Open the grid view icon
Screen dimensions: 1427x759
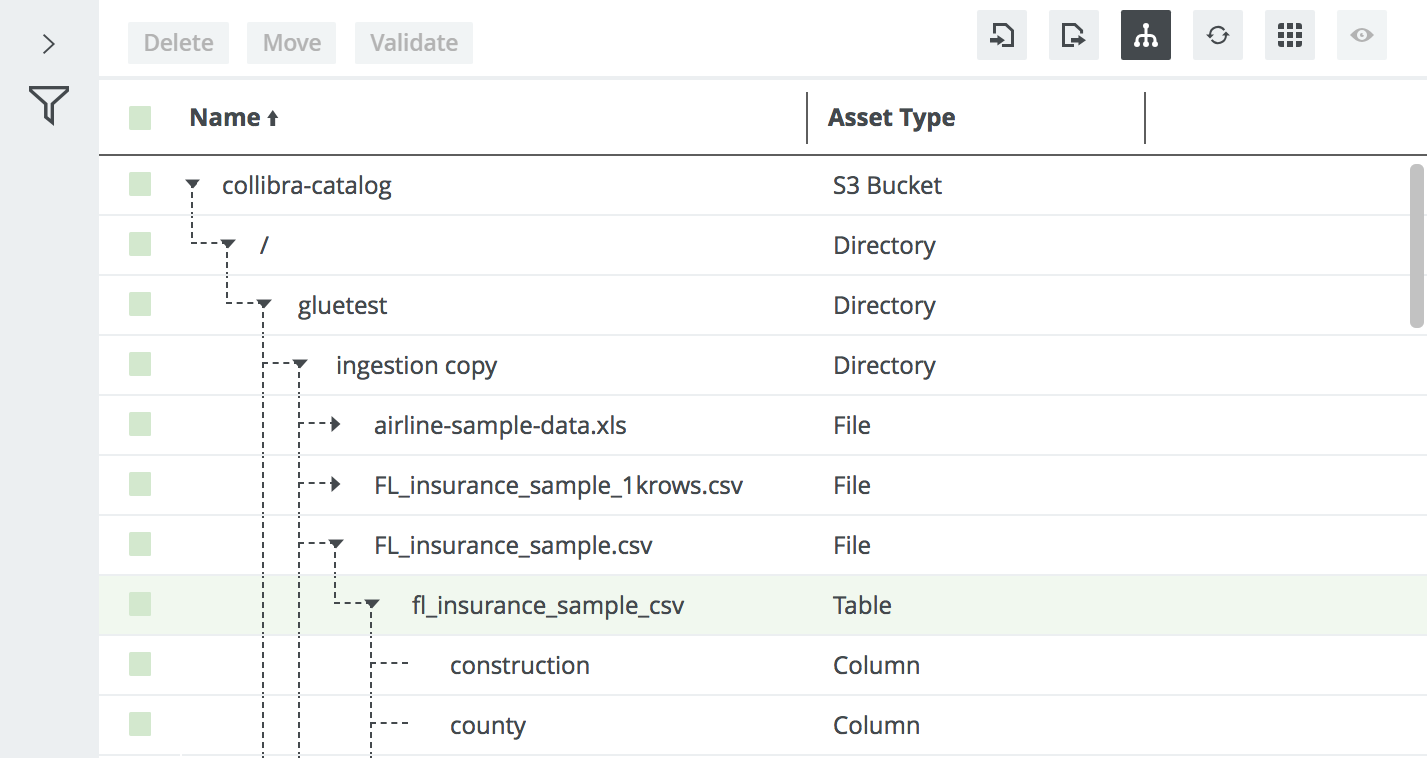[x=1289, y=36]
